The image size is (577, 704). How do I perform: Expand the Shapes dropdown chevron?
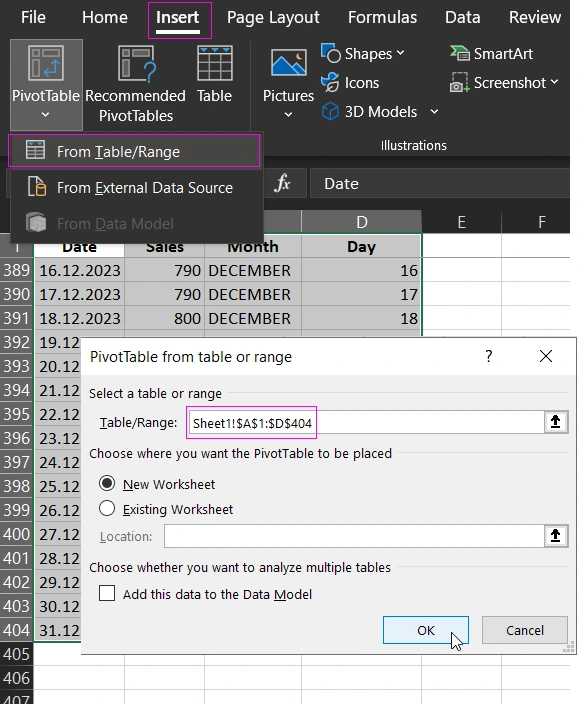click(401, 53)
